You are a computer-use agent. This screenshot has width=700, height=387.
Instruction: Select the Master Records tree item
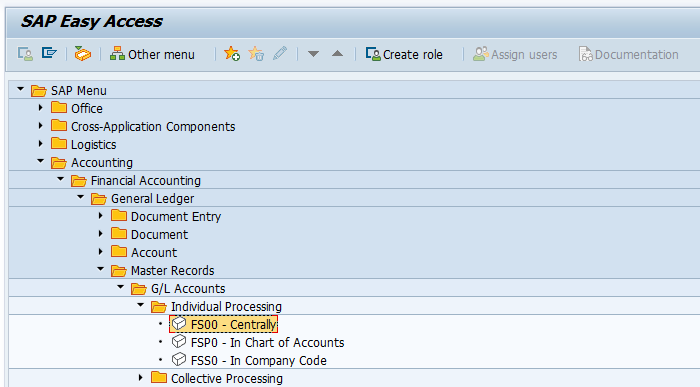pyautogui.click(x=172, y=270)
